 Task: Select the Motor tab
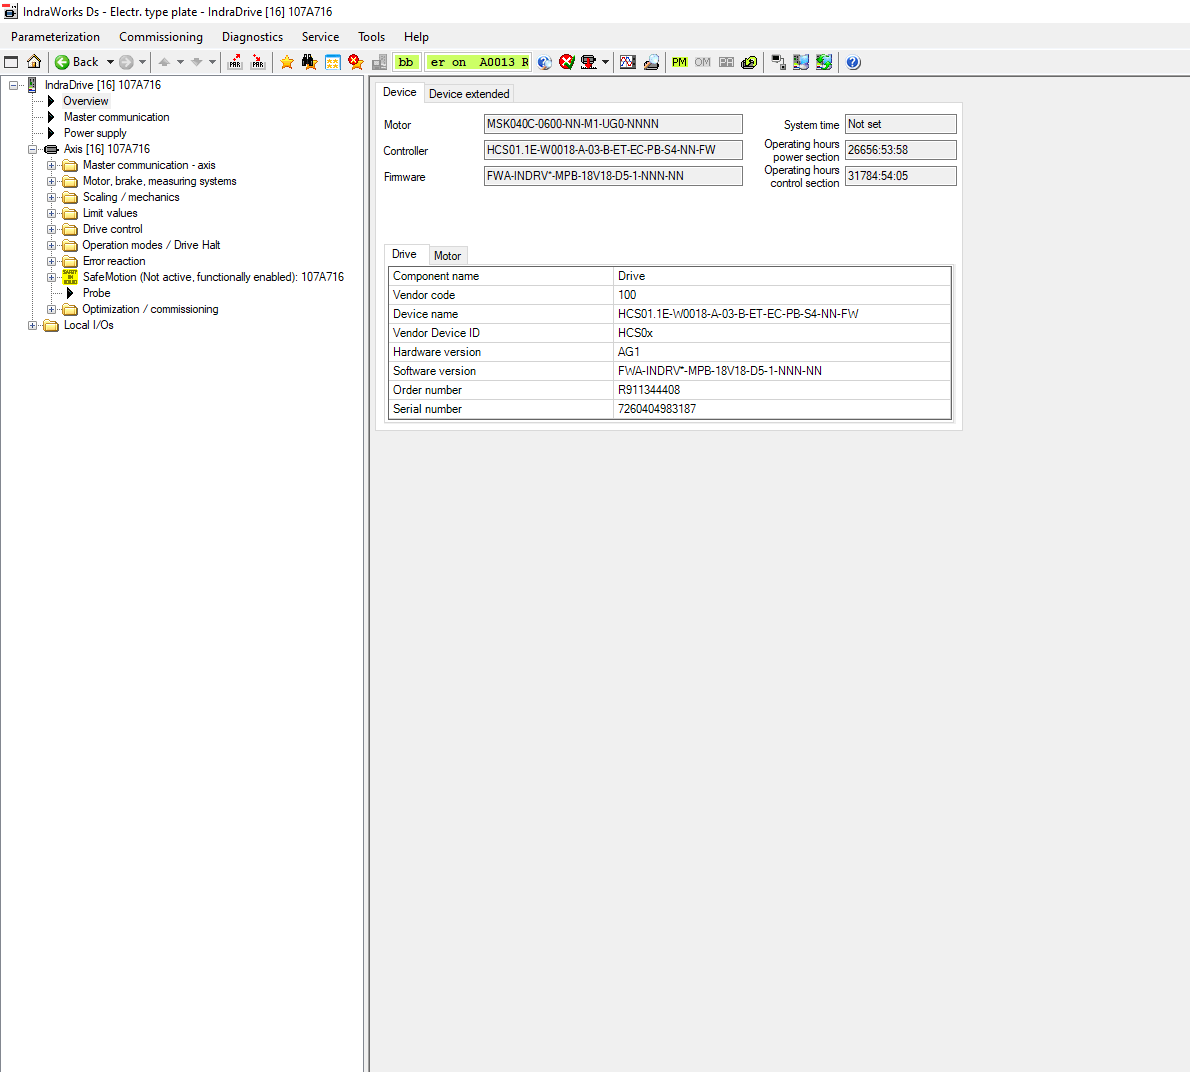point(447,256)
